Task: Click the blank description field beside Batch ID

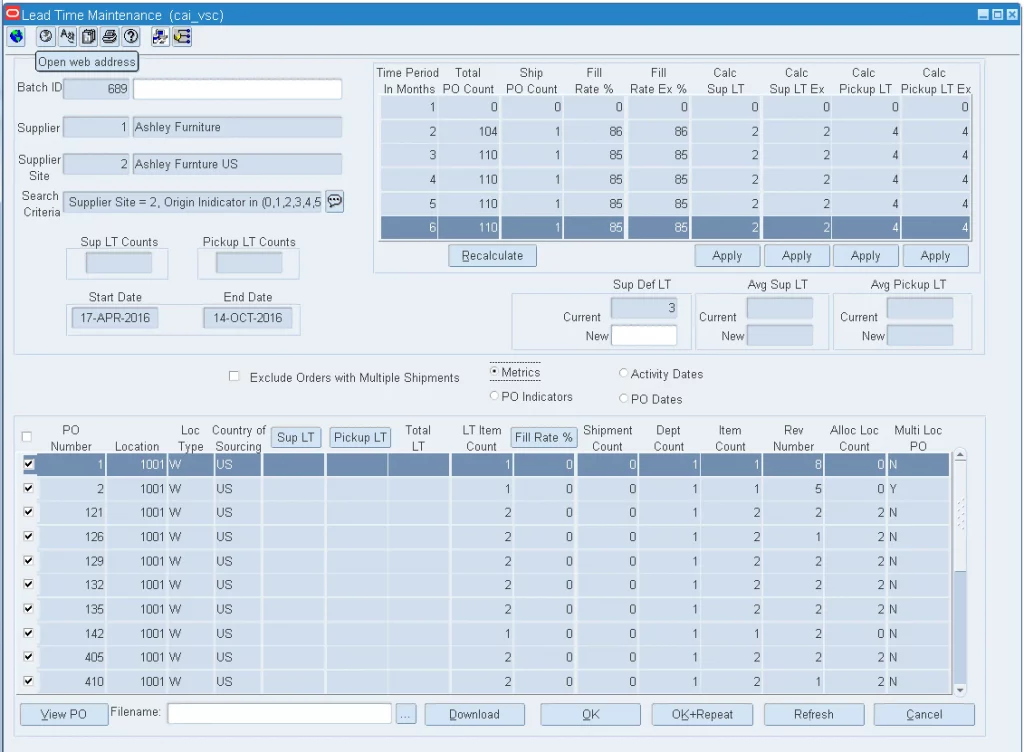Action: click(237, 89)
